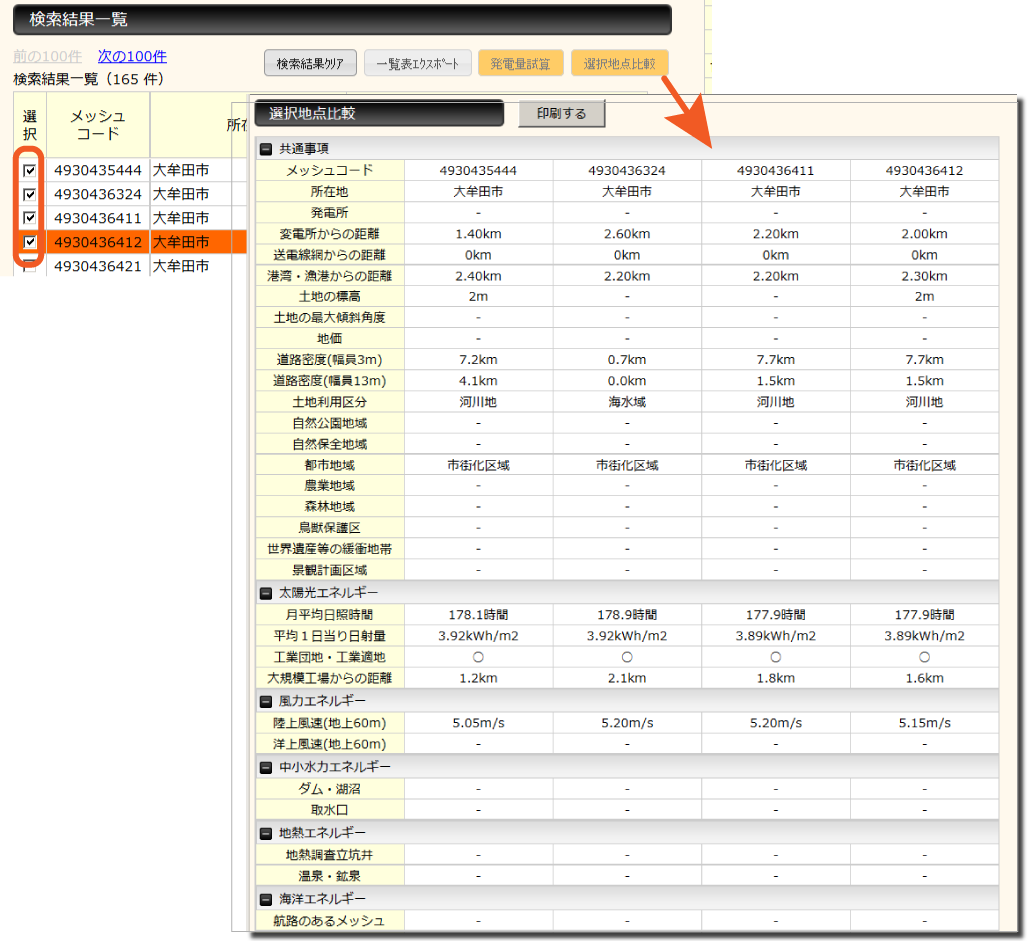Screen dimensions: 1028x941
Task: Collapse the 共通事項 section
Action: tap(266, 149)
